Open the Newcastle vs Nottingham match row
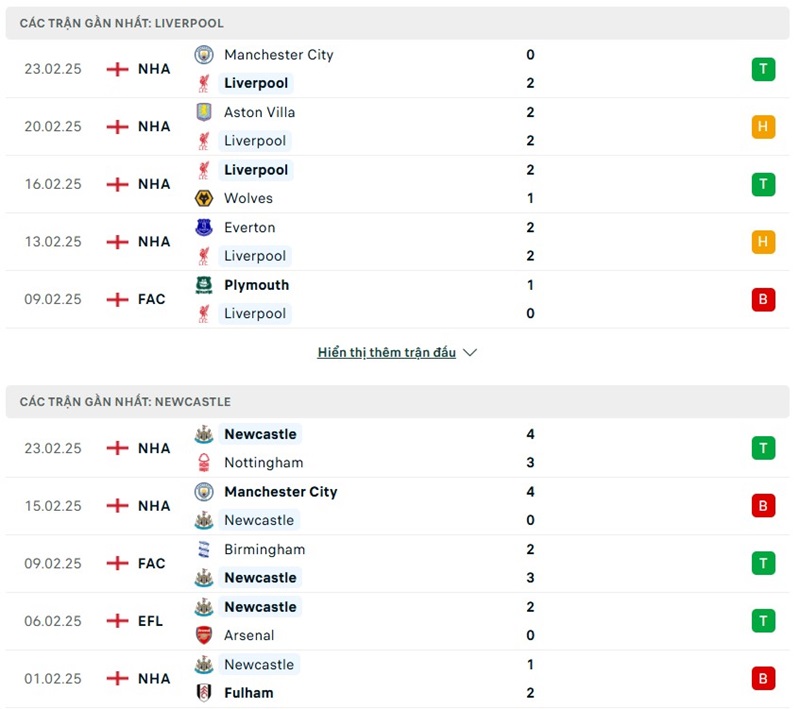 point(400,448)
